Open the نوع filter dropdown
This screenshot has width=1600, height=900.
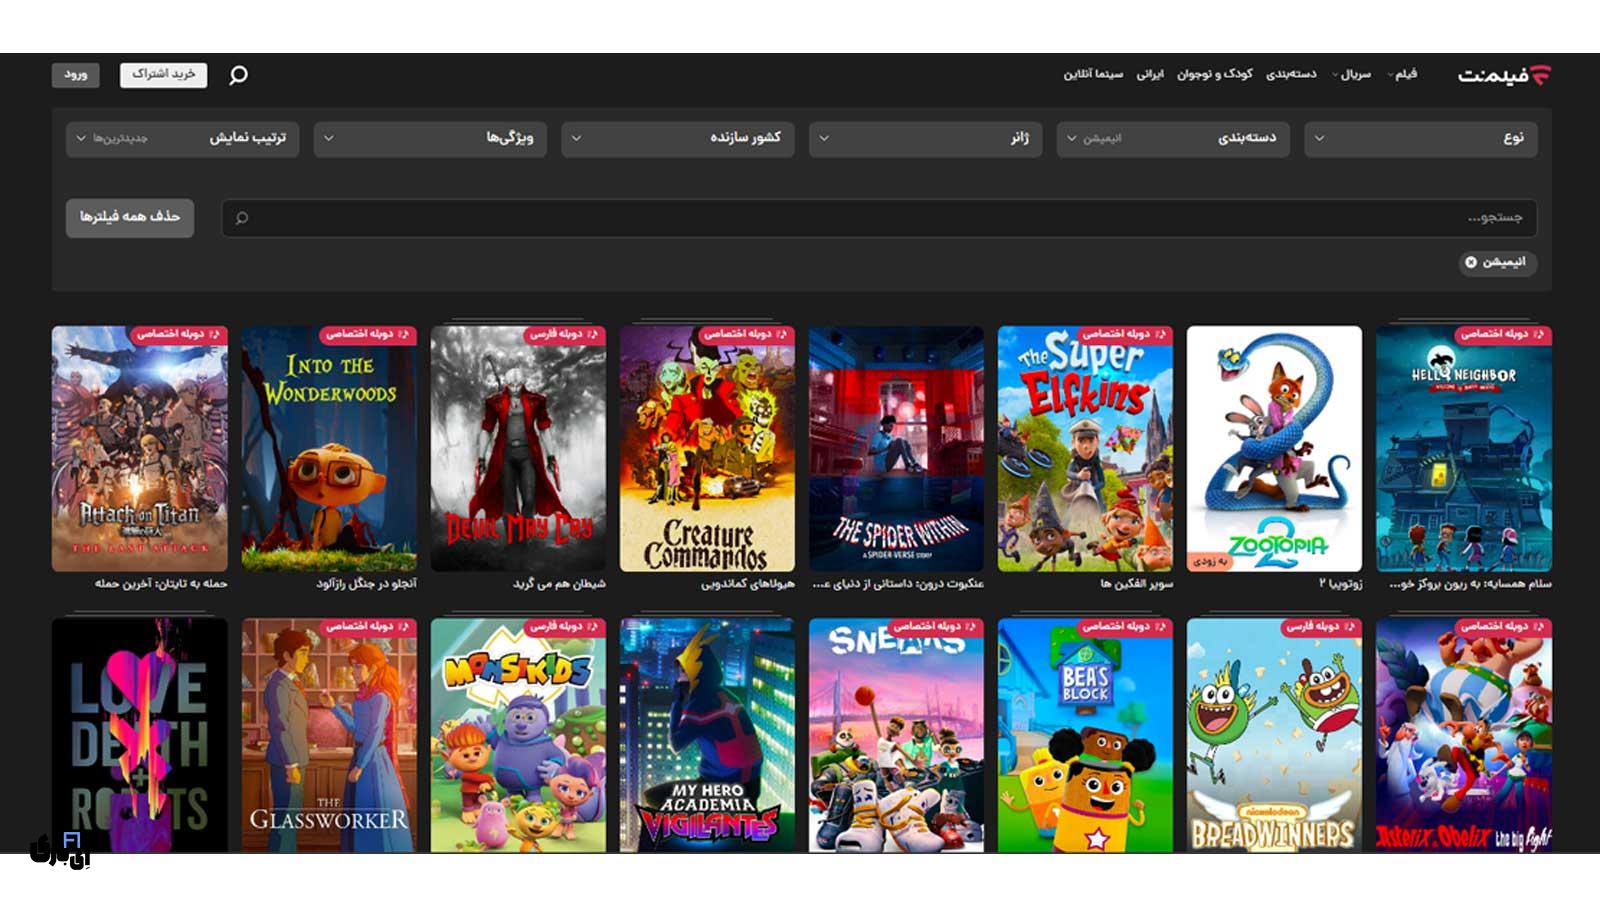click(x=1421, y=138)
